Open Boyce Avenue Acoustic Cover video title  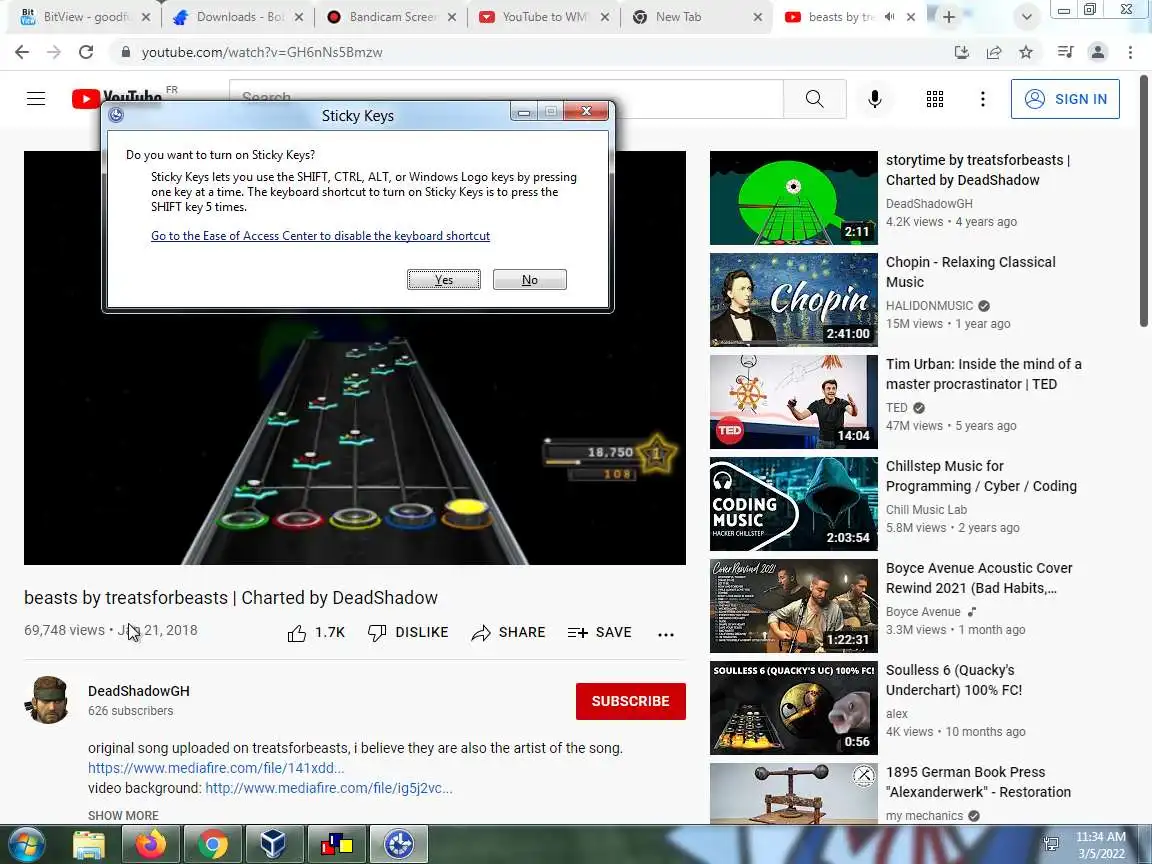pos(979,578)
